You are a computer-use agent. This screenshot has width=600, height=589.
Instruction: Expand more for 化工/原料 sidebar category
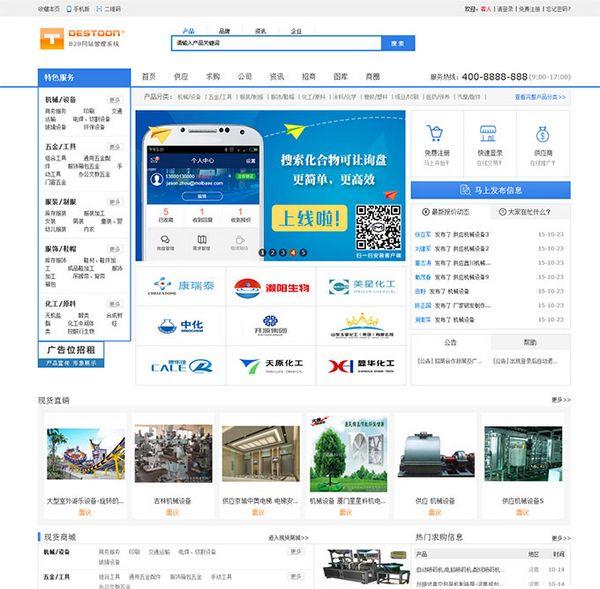coord(114,304)
